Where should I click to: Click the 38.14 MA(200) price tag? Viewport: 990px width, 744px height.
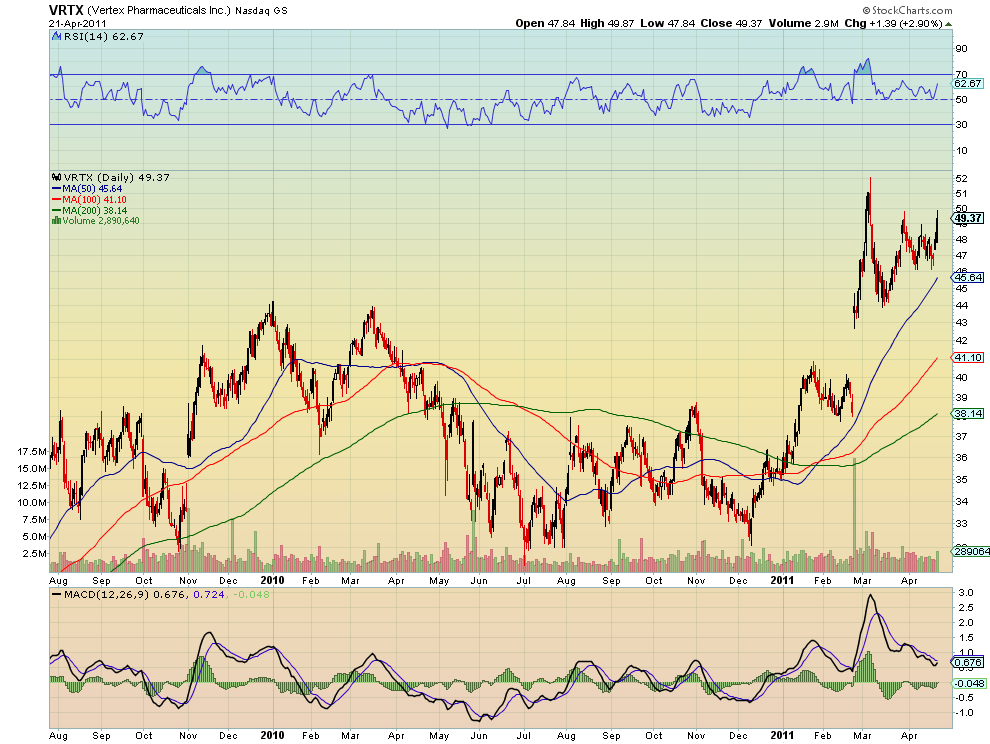(x=969, y=414)
